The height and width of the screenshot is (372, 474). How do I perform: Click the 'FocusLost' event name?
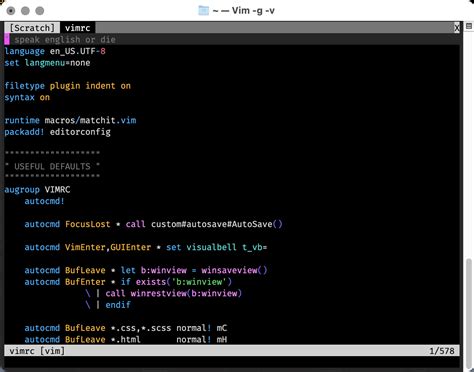click(88, 224)
